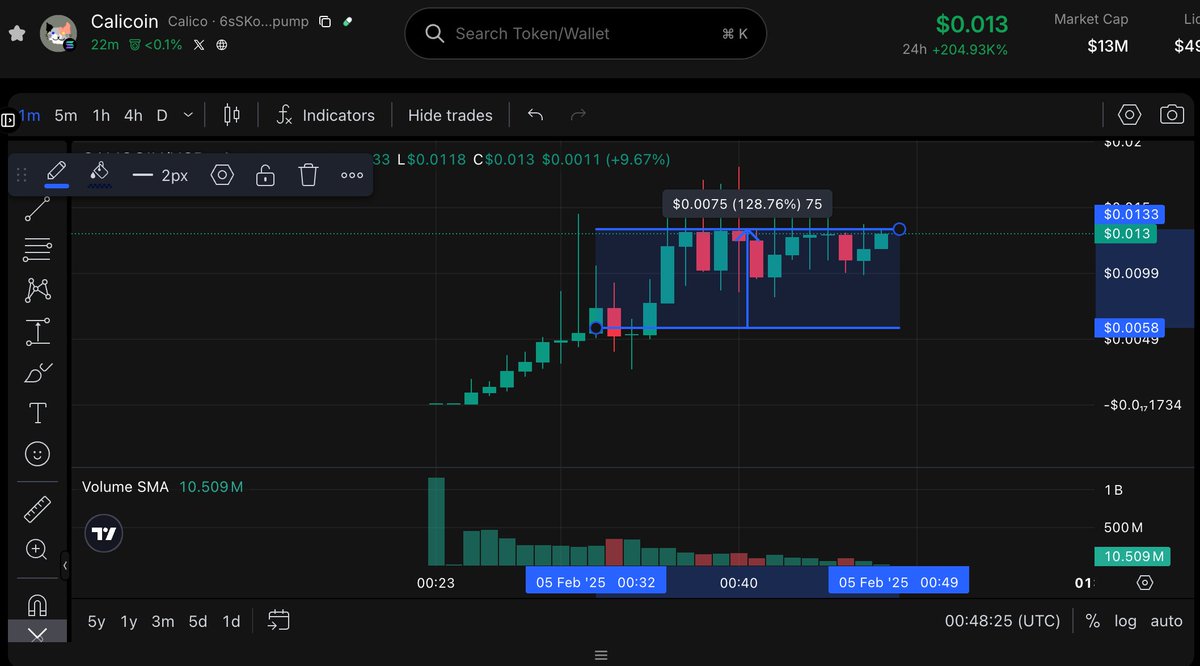Open the emoji icons tool
This screenshot has height=666, width=1200.
(x=37, y=454)
